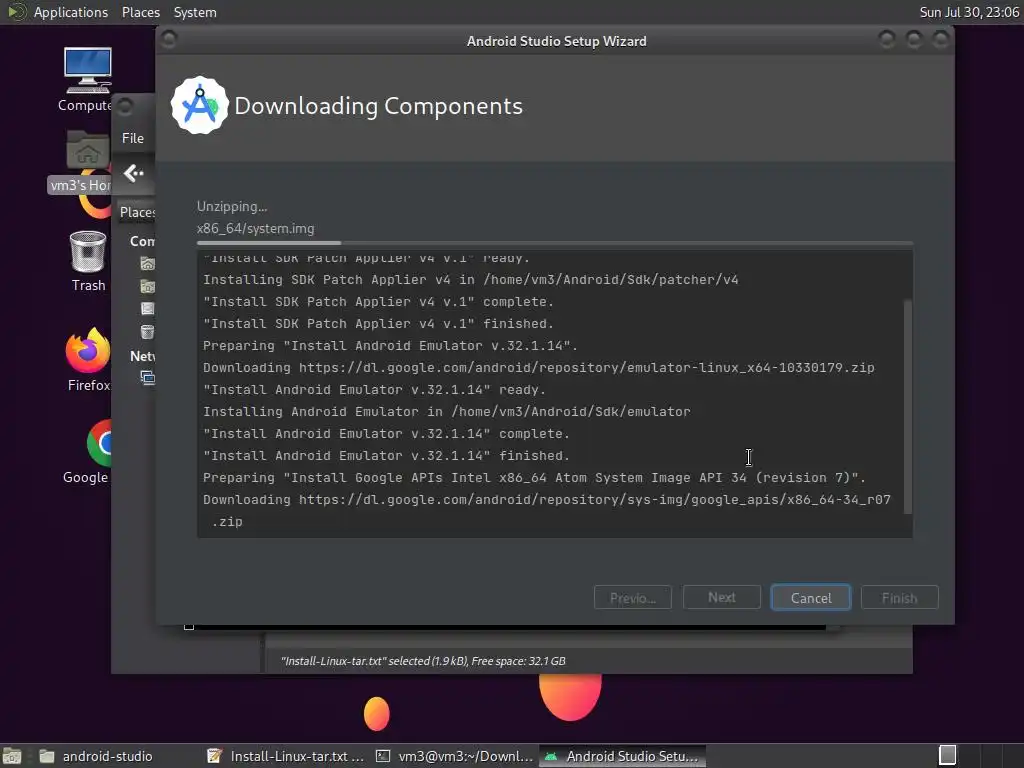The height and width of the screenshot is (768, 1024).
Task: Click the log output vertical scrollbar
Action: point(907,407)
